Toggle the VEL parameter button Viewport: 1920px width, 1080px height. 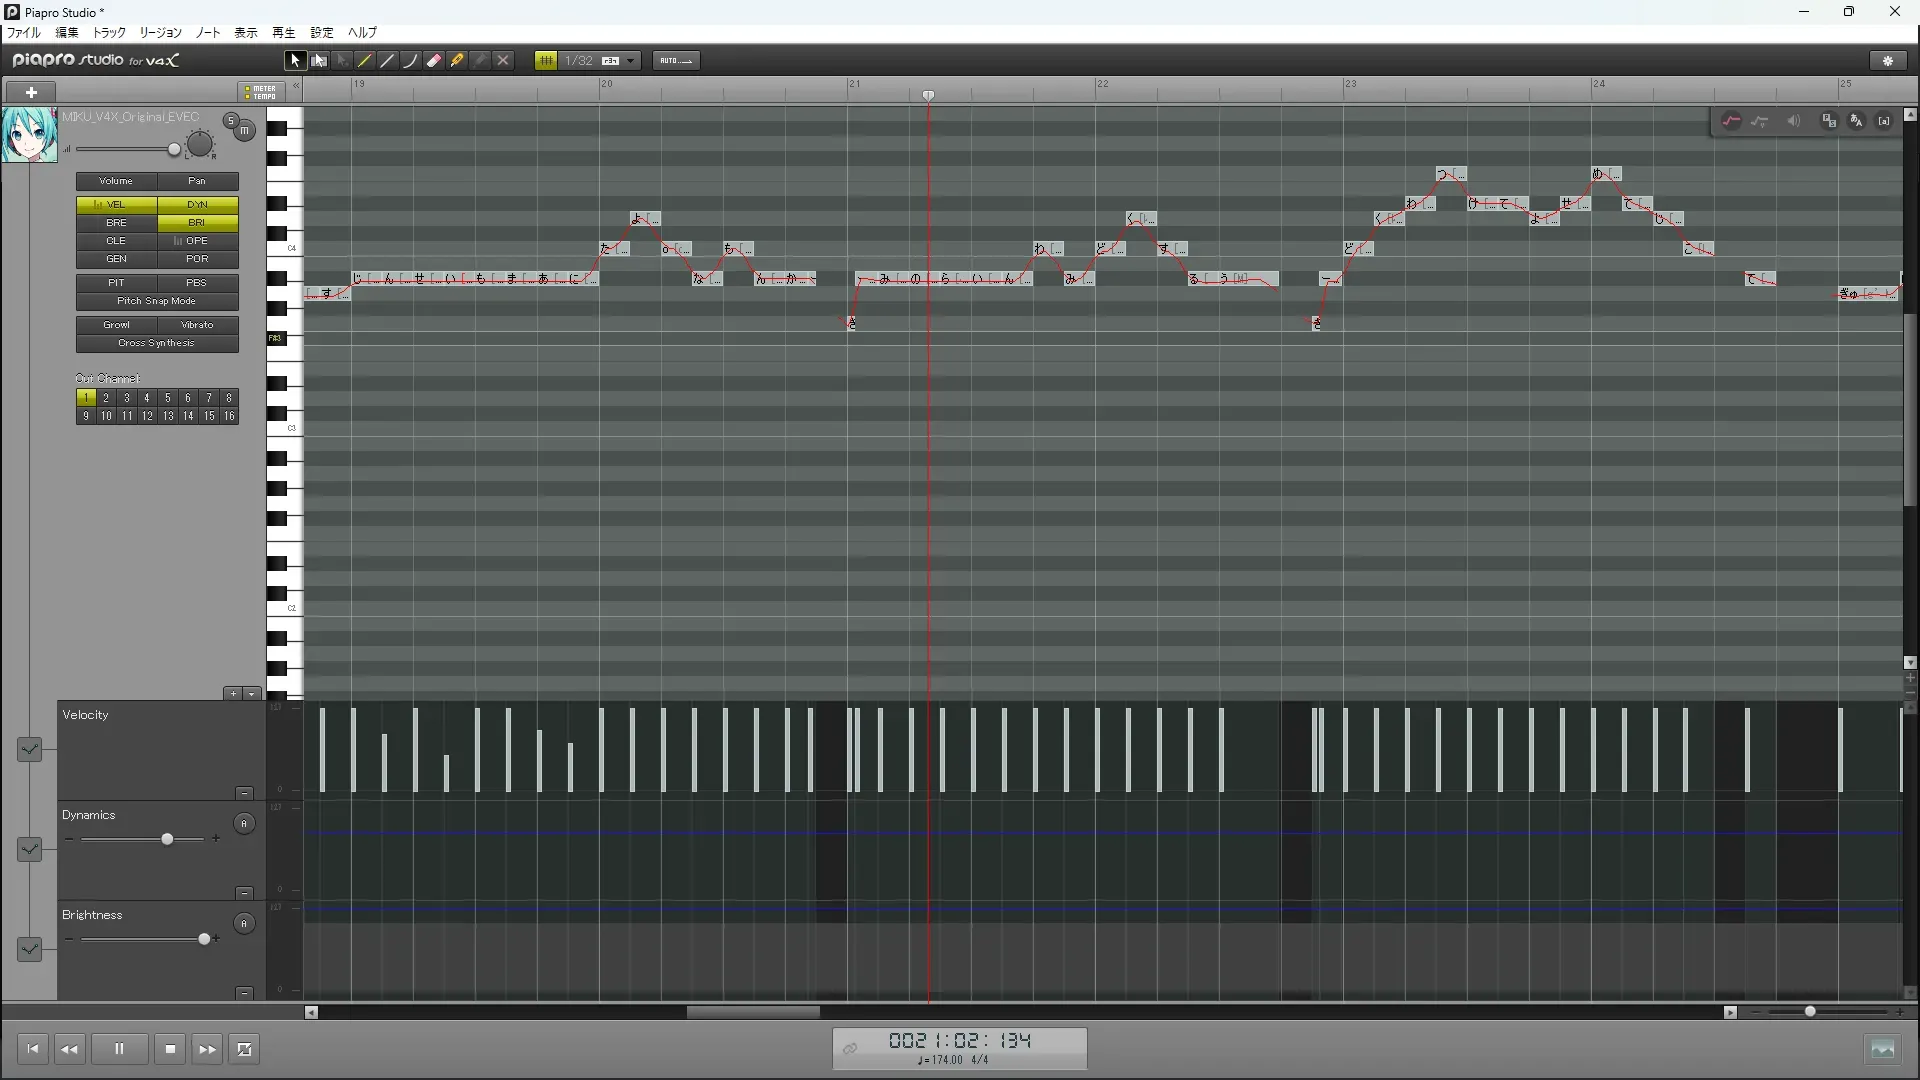pos(116,204)
